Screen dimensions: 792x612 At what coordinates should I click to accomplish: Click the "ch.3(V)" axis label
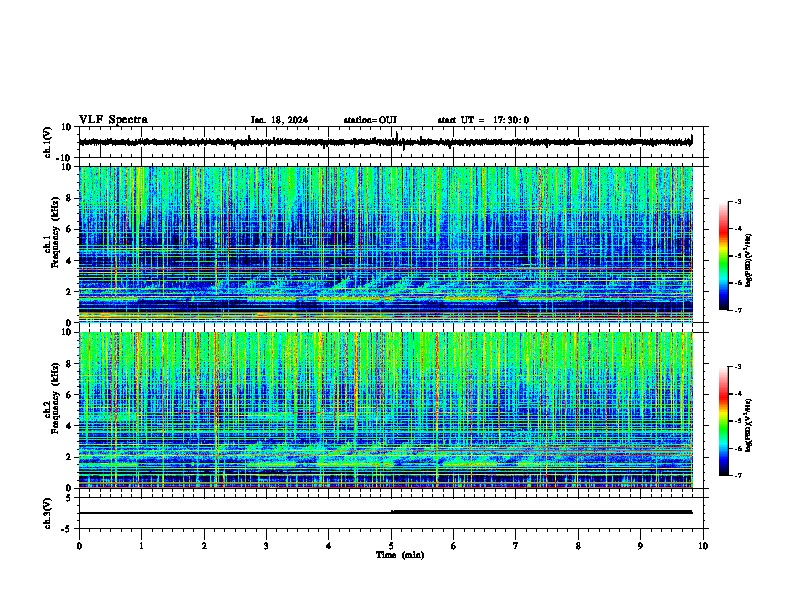48,513
